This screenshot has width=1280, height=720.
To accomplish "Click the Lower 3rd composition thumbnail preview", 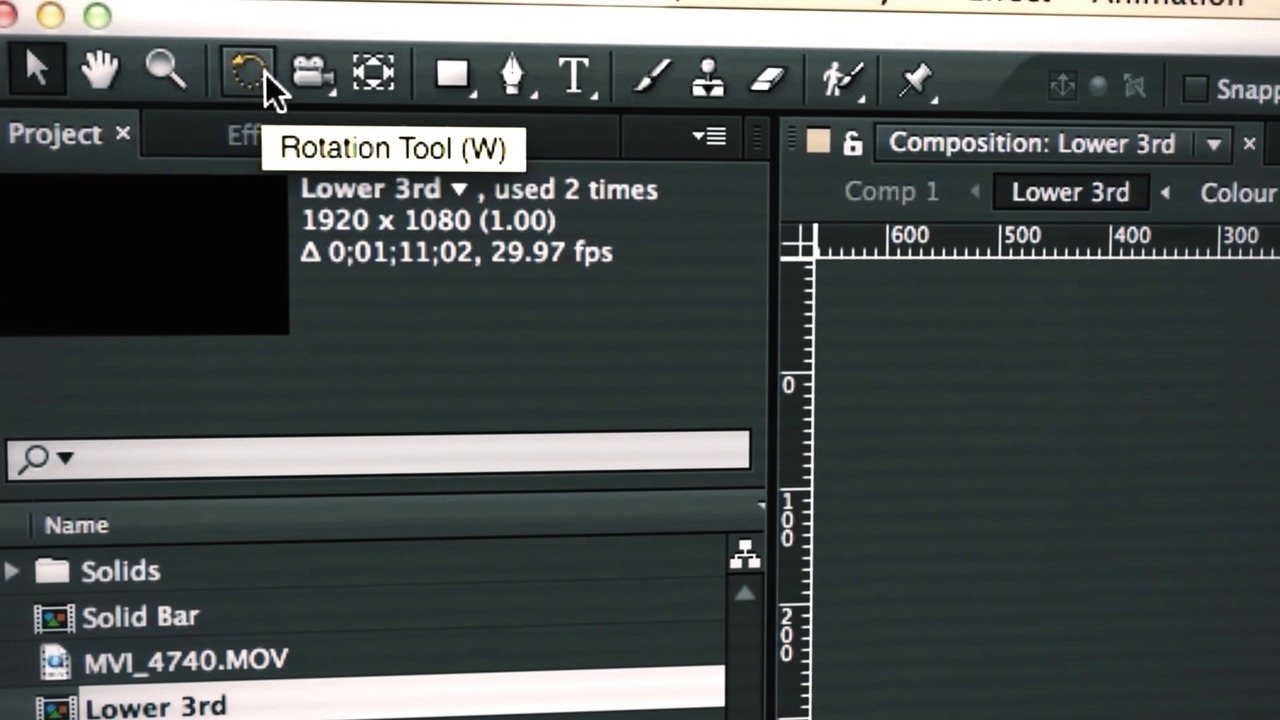I will (x=144, y=254).
